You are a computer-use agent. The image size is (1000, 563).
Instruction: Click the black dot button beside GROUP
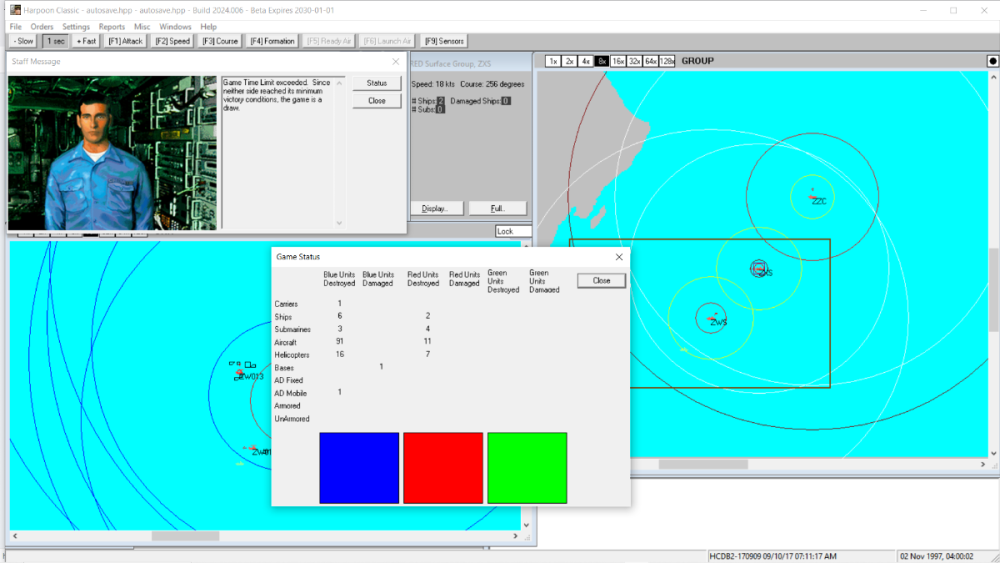992,61
